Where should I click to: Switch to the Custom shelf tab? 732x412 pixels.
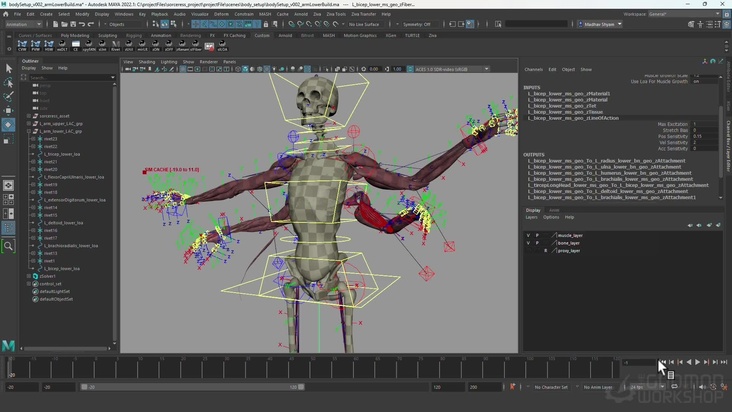(x=262, y=35)
